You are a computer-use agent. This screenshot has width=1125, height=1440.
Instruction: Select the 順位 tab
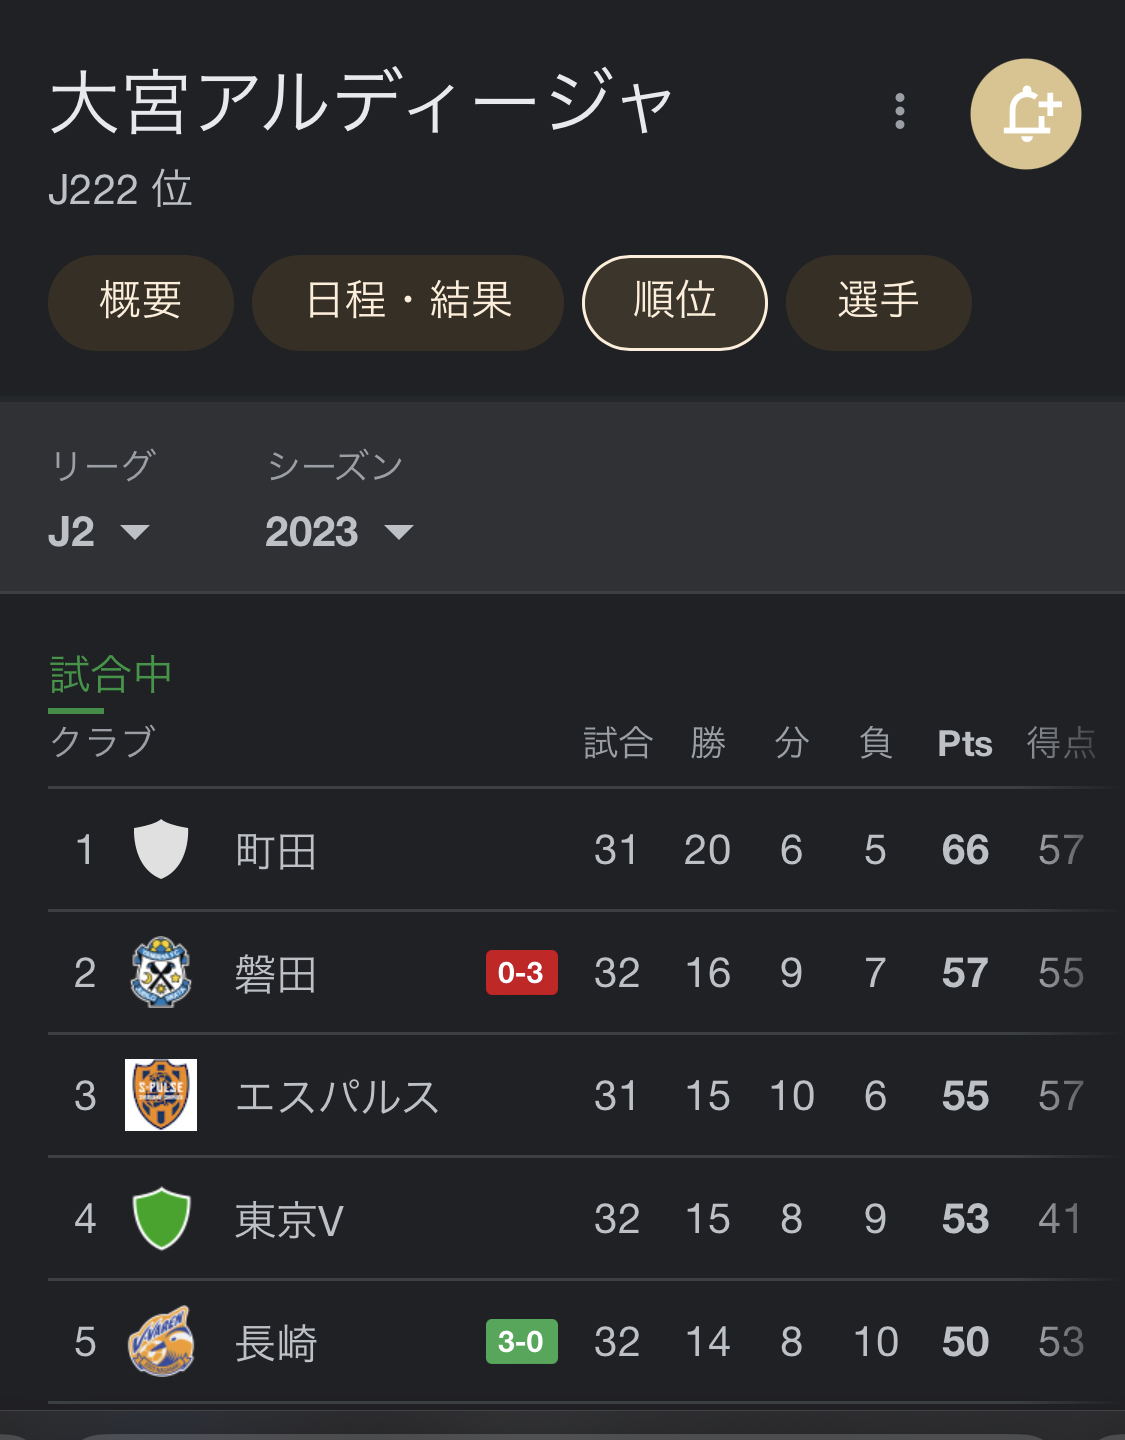[x=675, y=302]
